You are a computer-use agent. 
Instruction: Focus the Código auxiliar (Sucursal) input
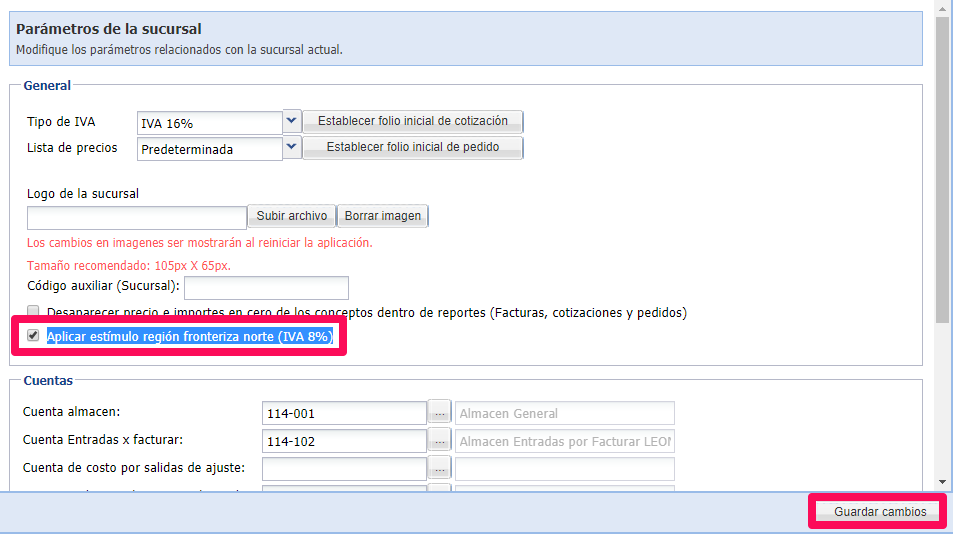pyautogui.click(x=266, y=288)
